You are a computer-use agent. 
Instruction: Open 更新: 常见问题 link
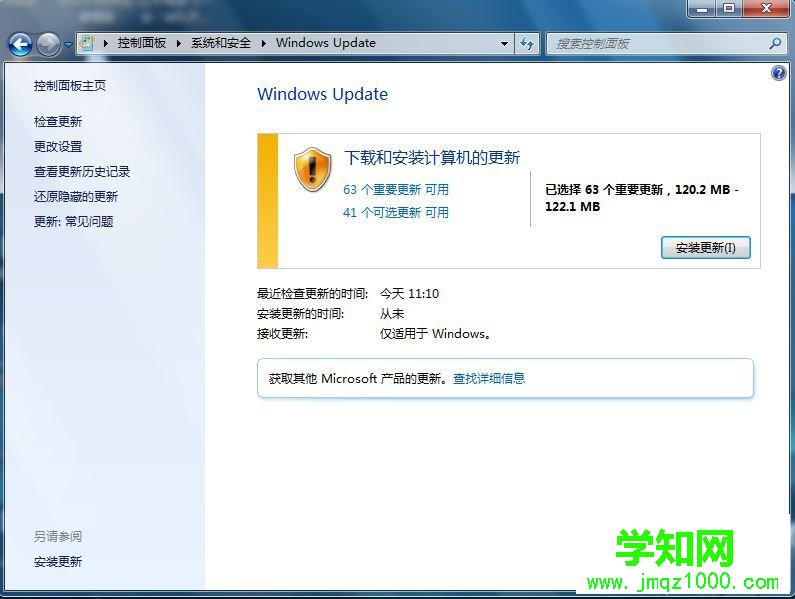(74, 222)
